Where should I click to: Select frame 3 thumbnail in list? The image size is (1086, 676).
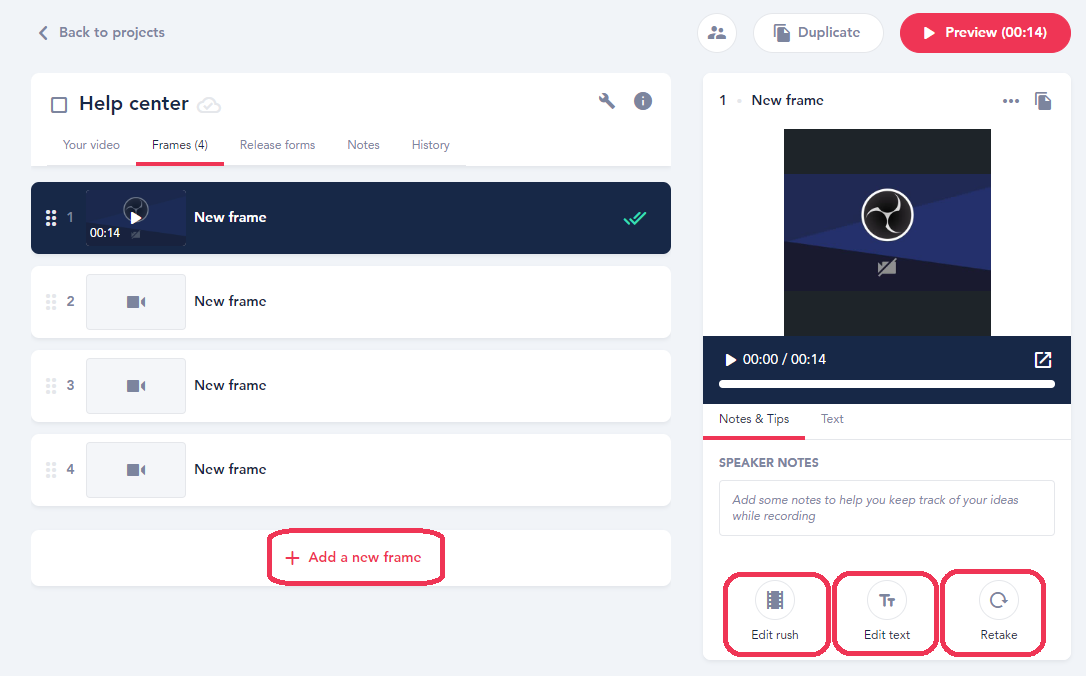point(136,386)
